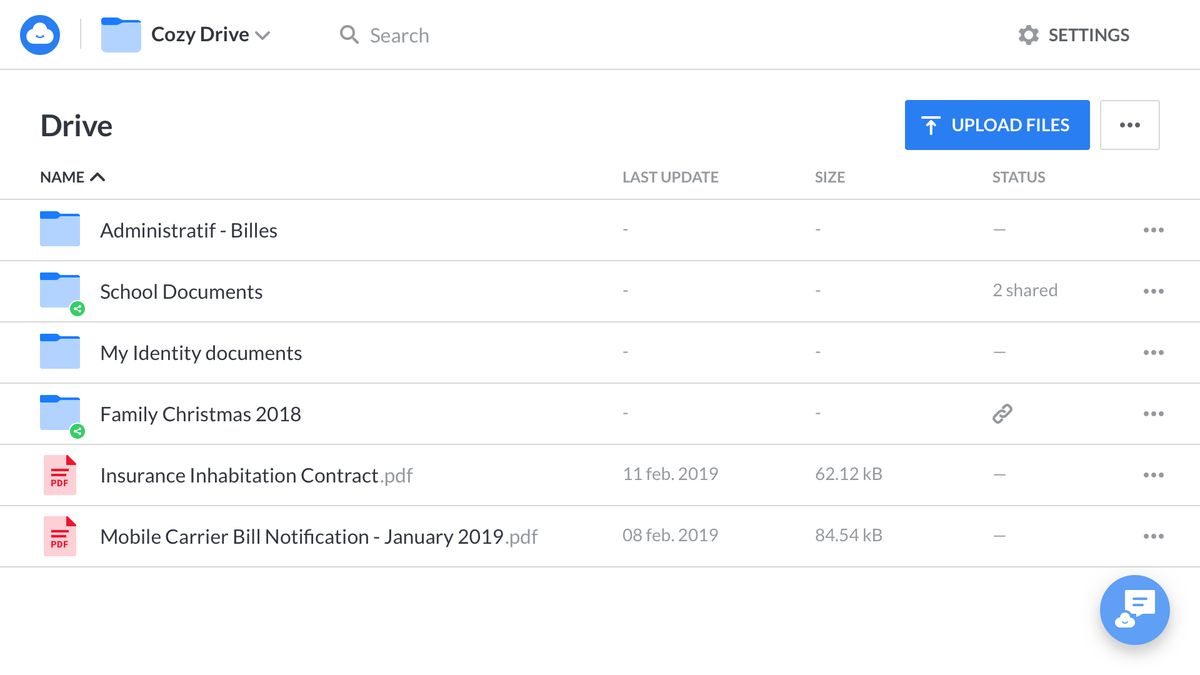
Task: Click the shared badge on School Documents folder
Action: point(77,308)
